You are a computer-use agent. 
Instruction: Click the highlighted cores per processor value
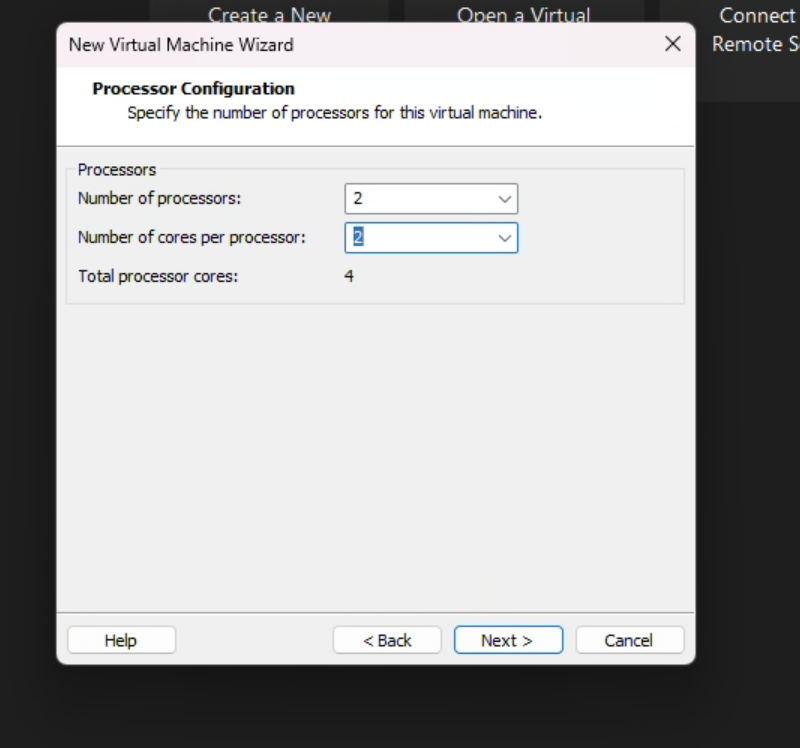(x=358, y=238)
